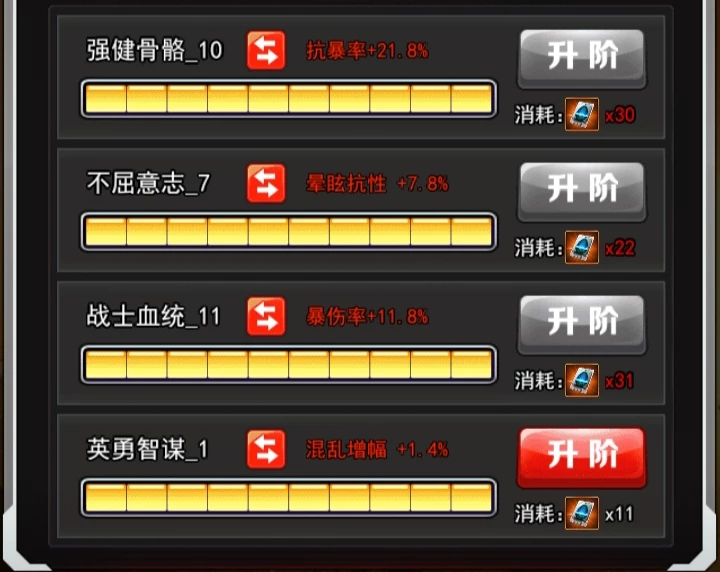Click the progress bar under 强健骨骼_10
The image size is (720, 572).
(289, 99)
